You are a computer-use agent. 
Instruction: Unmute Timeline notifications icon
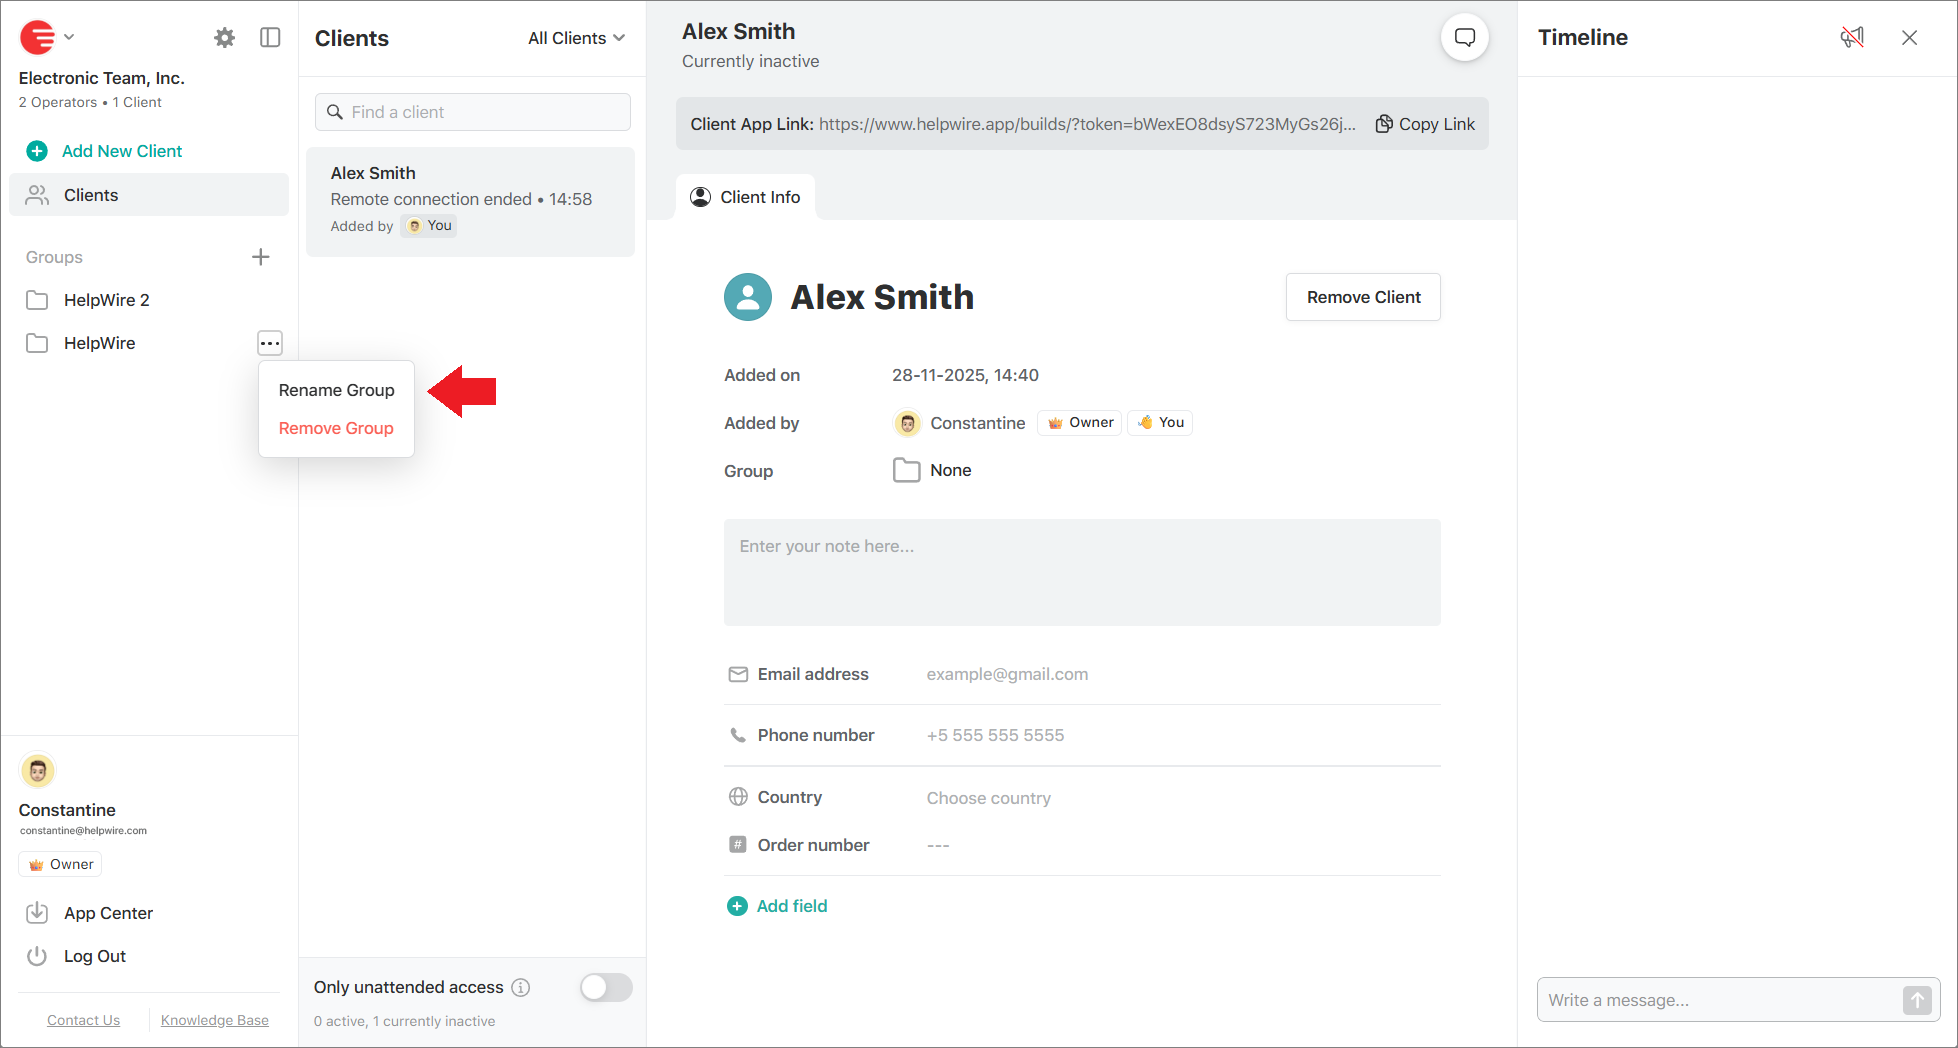[x=1851, y=37]
